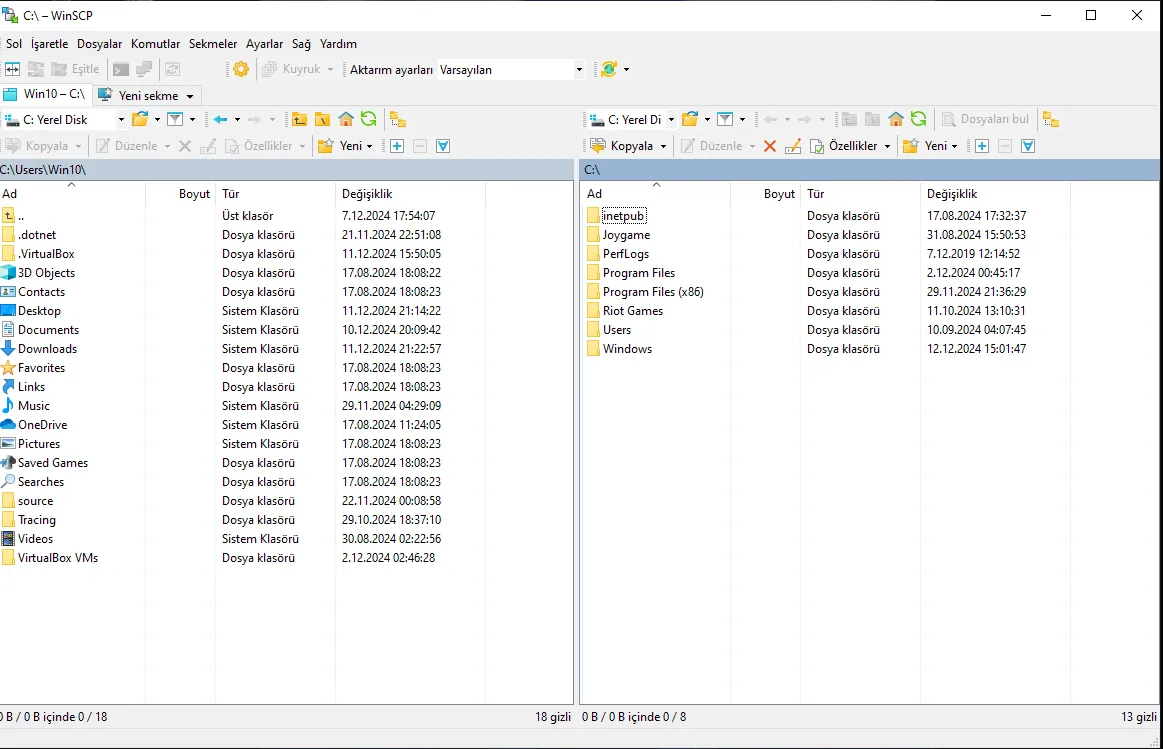The width and height of the screenshot is (1163, 749).
Task: Click the right panel C:\ path bar
Action: (x=869, y=170)
